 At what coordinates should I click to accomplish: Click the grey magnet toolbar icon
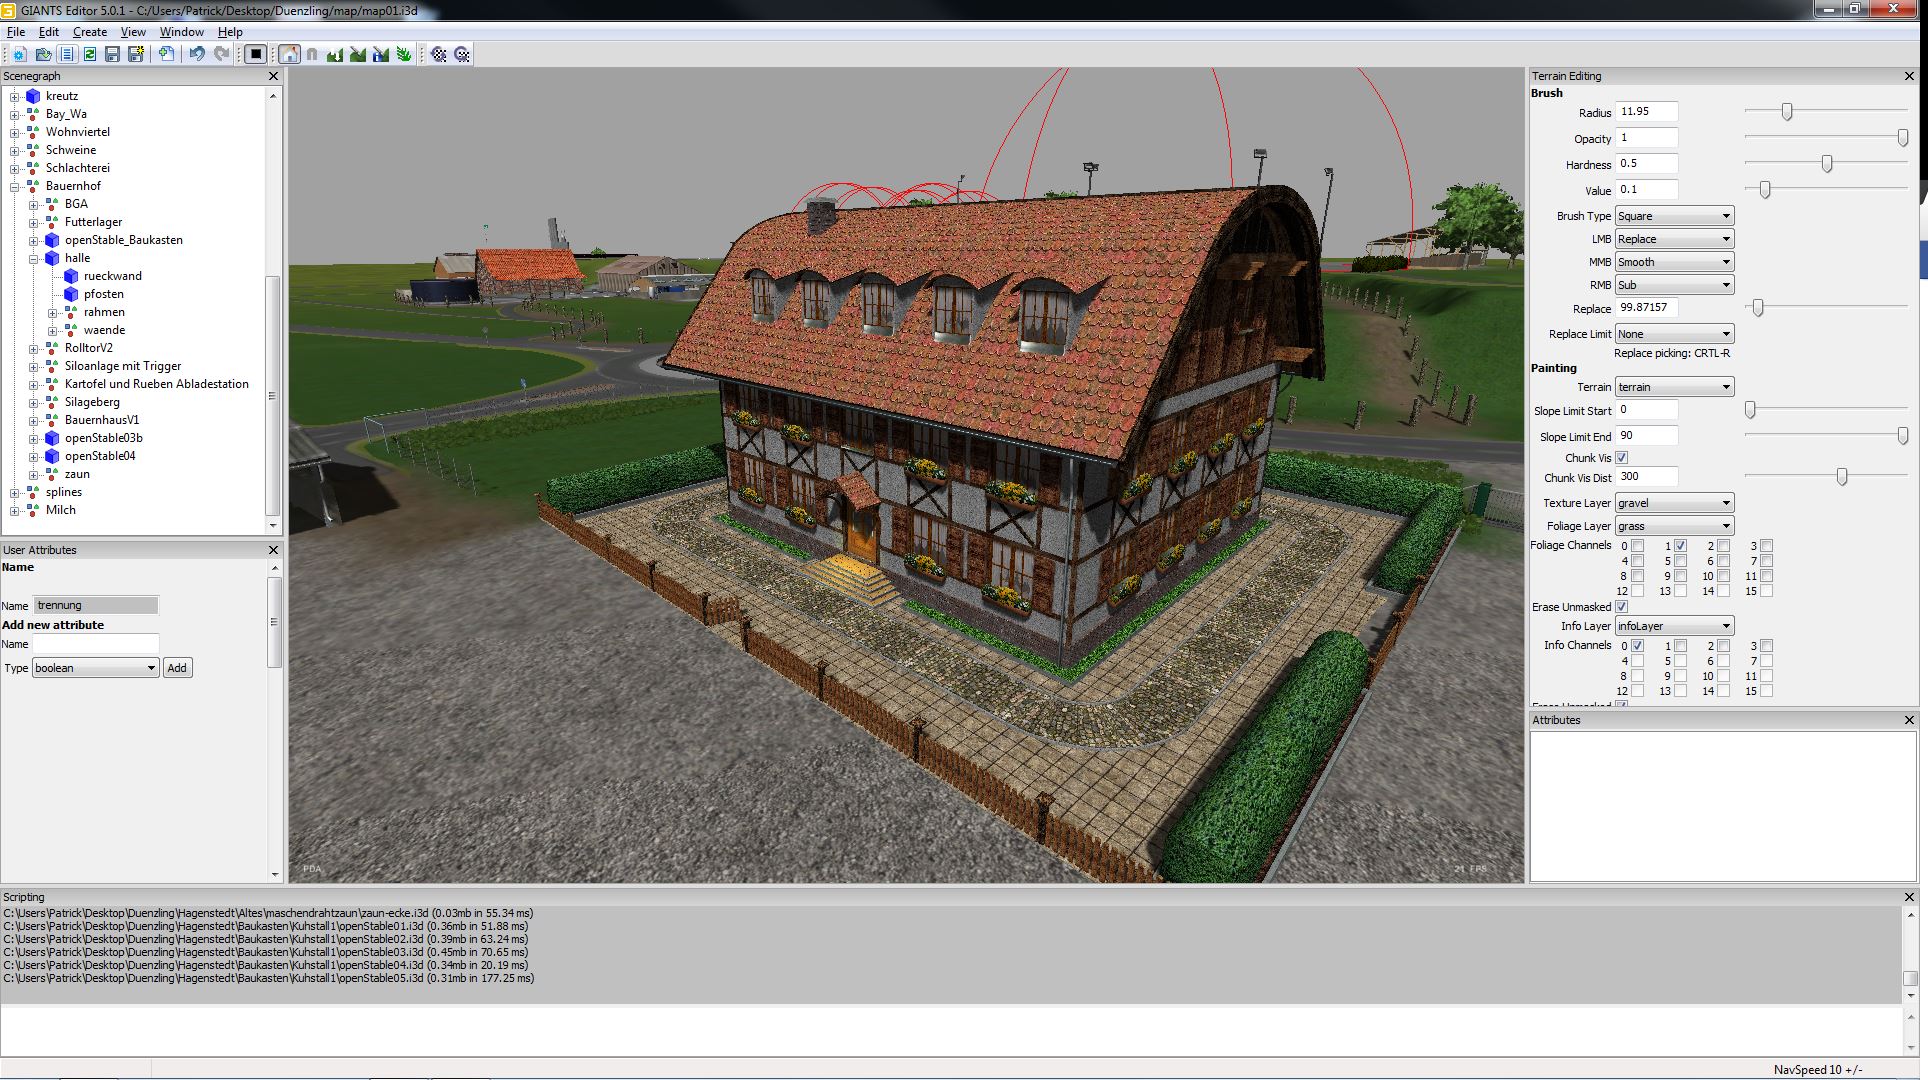pos(312,54)
